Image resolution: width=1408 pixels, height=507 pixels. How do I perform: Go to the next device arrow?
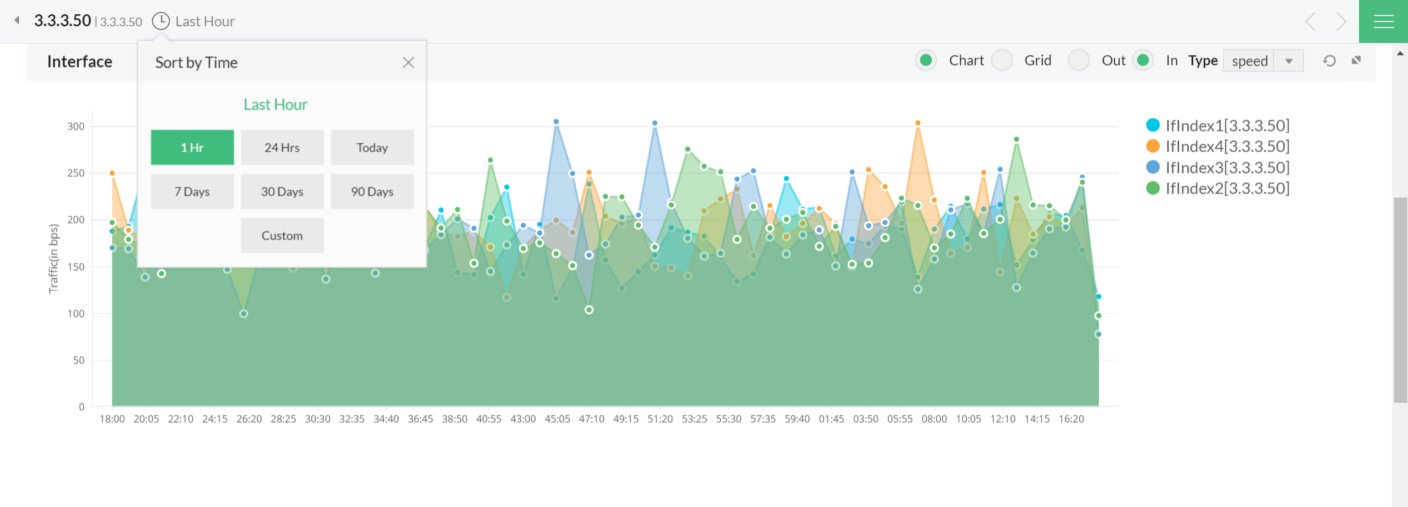pyautogui.click(x=1342, y=22)
